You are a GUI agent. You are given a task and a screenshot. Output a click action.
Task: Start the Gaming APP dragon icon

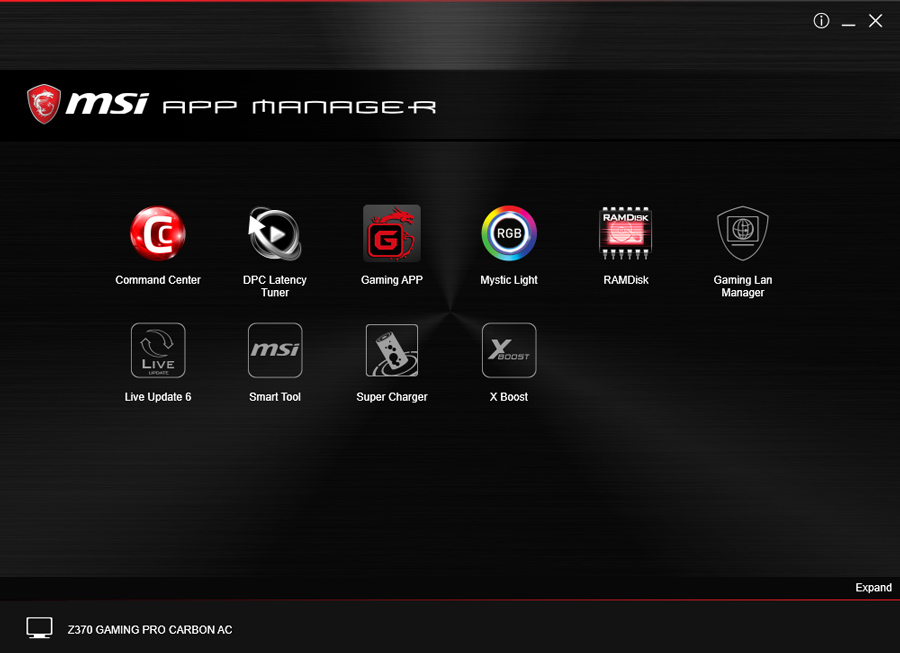point(392,233)
